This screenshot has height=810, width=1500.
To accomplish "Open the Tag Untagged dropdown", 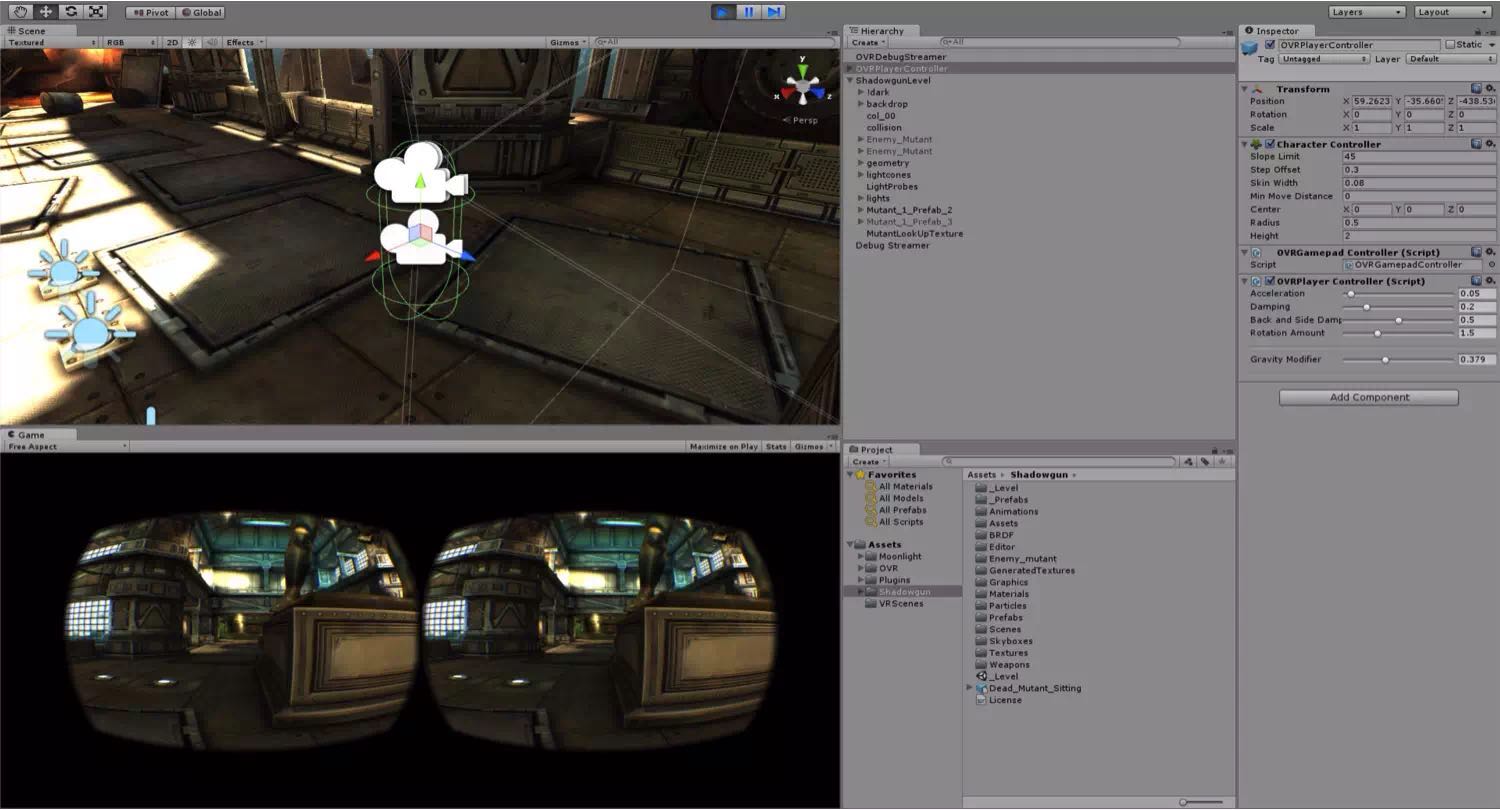I will 1324,59.
